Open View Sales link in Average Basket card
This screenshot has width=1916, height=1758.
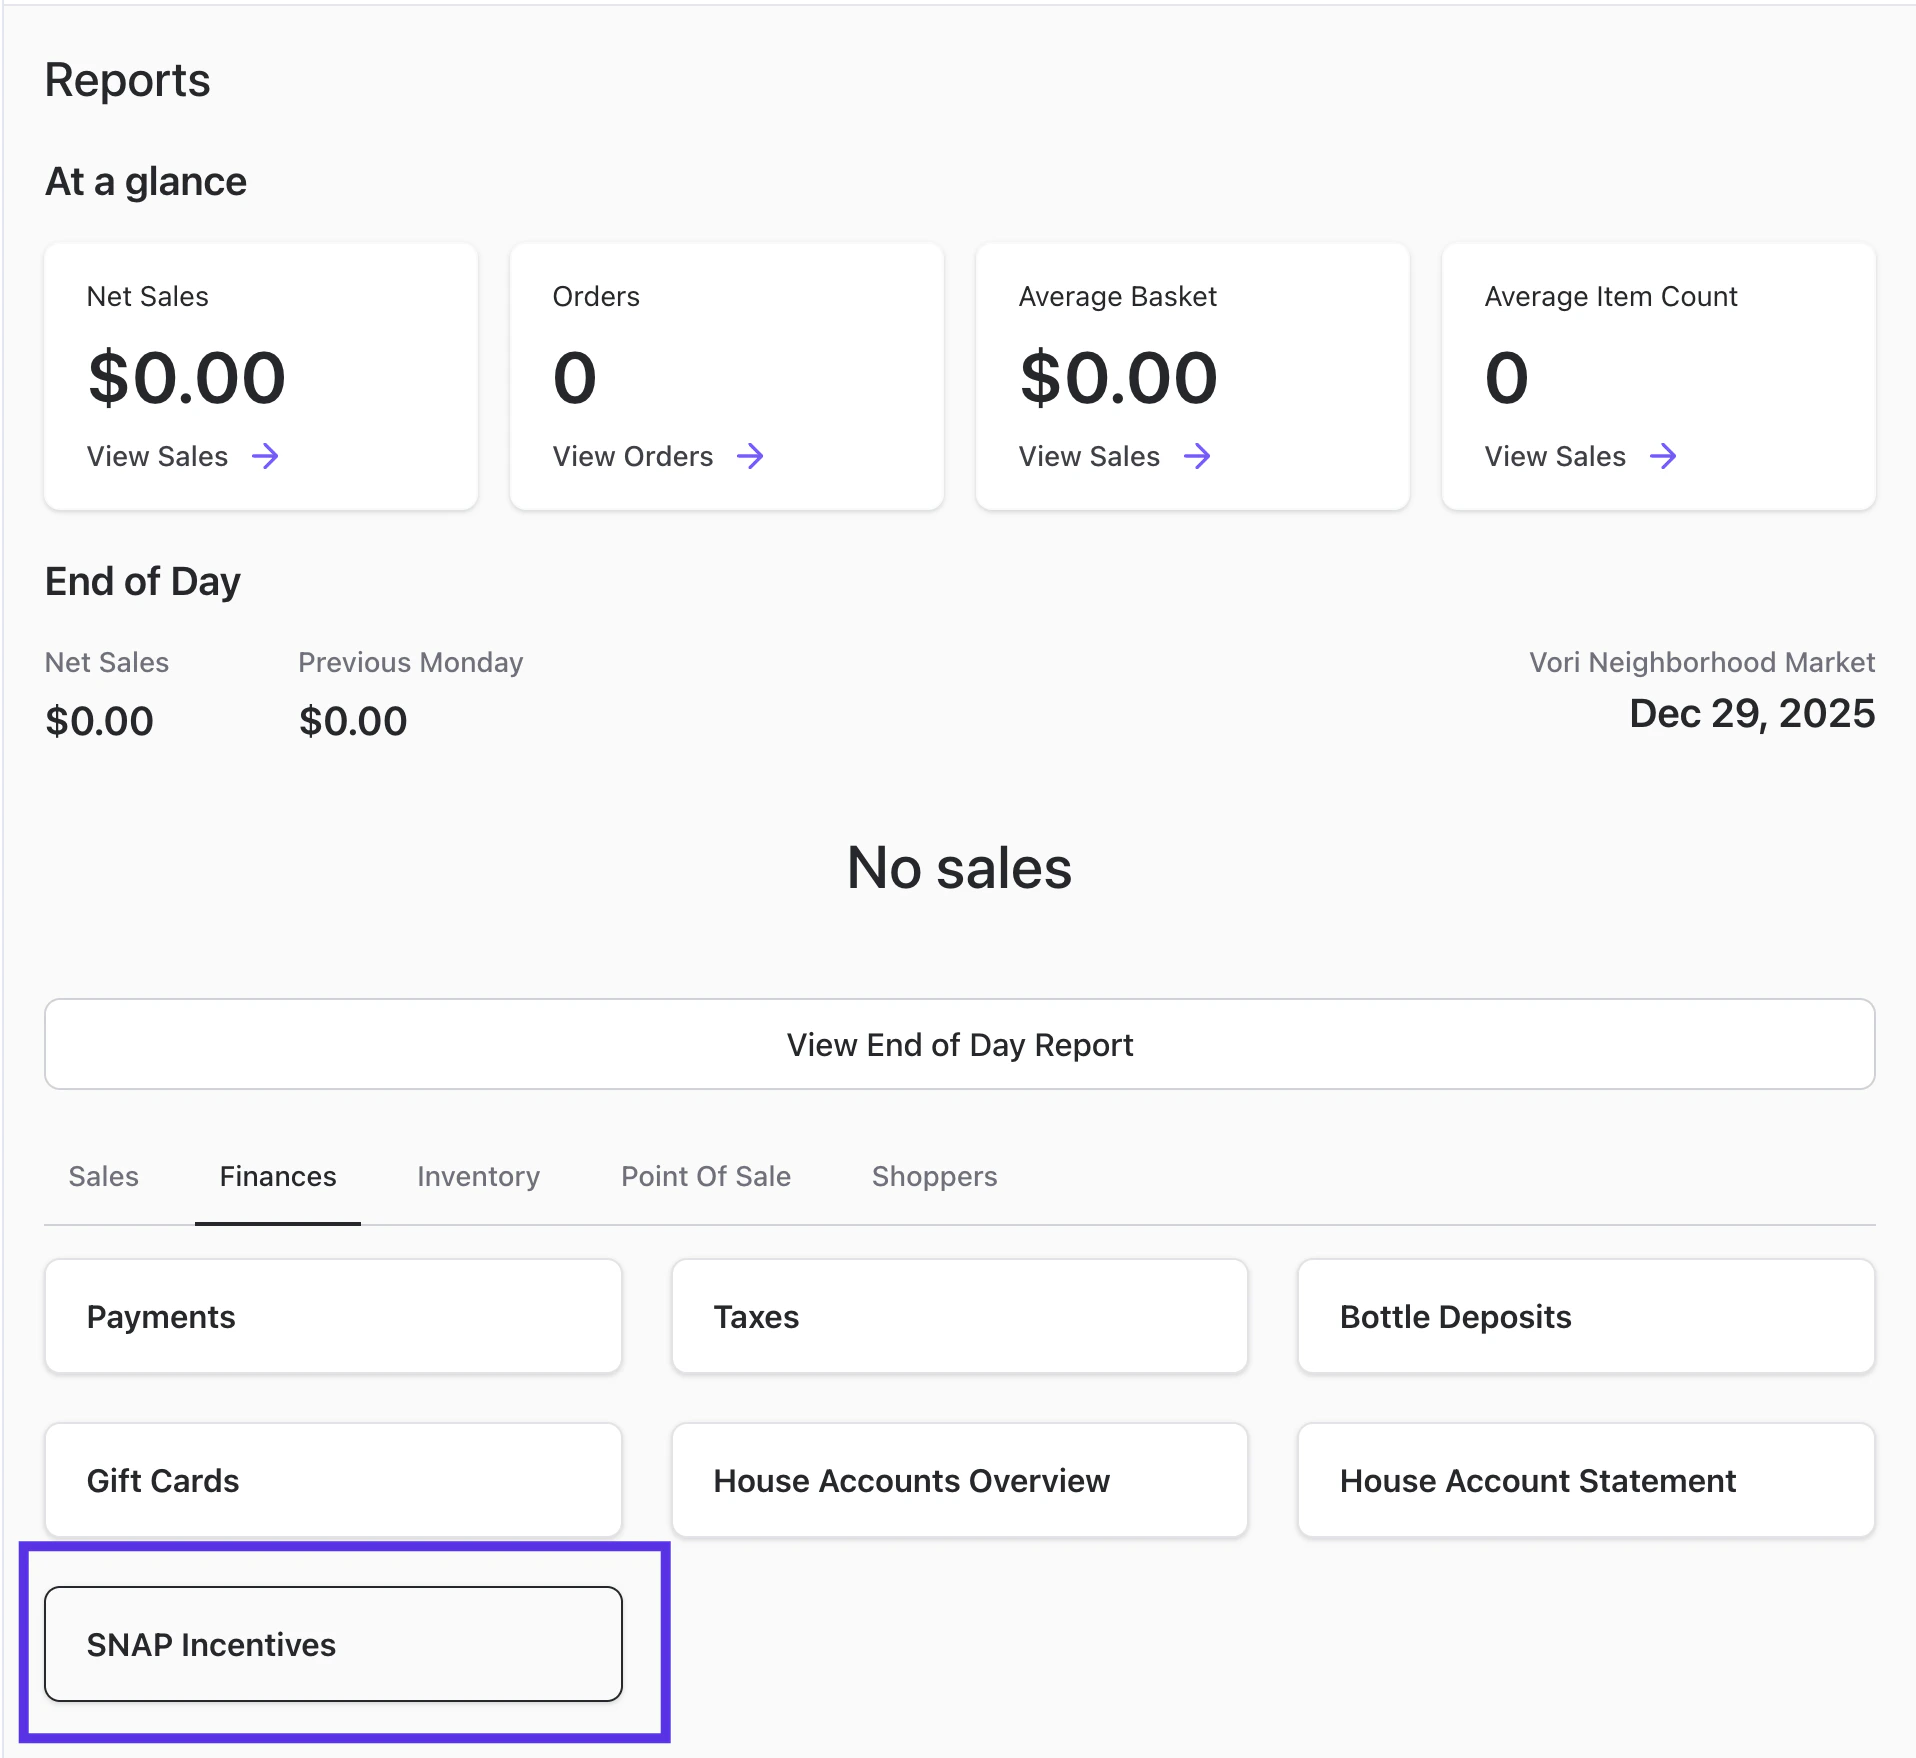(1089, 457)
